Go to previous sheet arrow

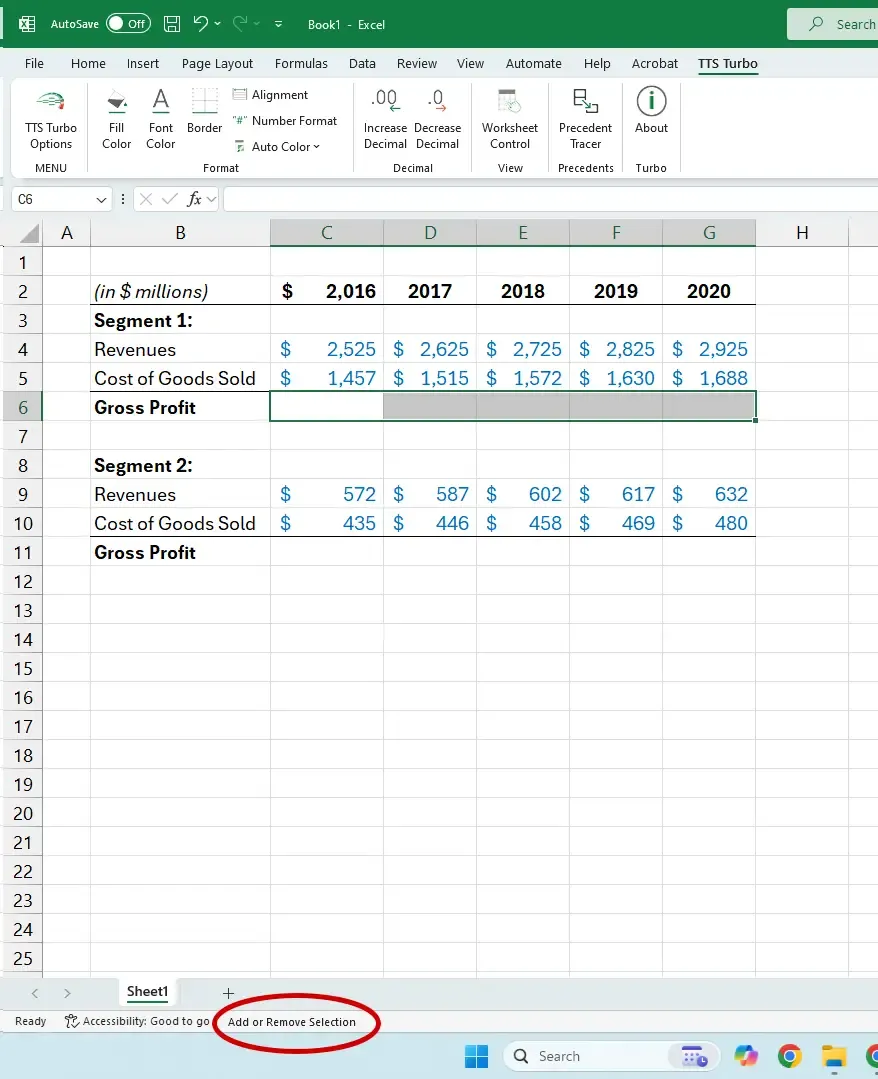34,993
